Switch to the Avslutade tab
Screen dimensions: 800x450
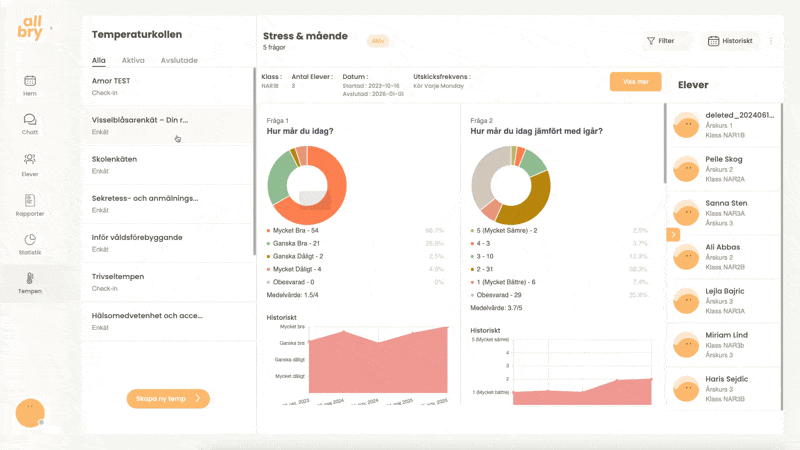[x=179, y=60]
